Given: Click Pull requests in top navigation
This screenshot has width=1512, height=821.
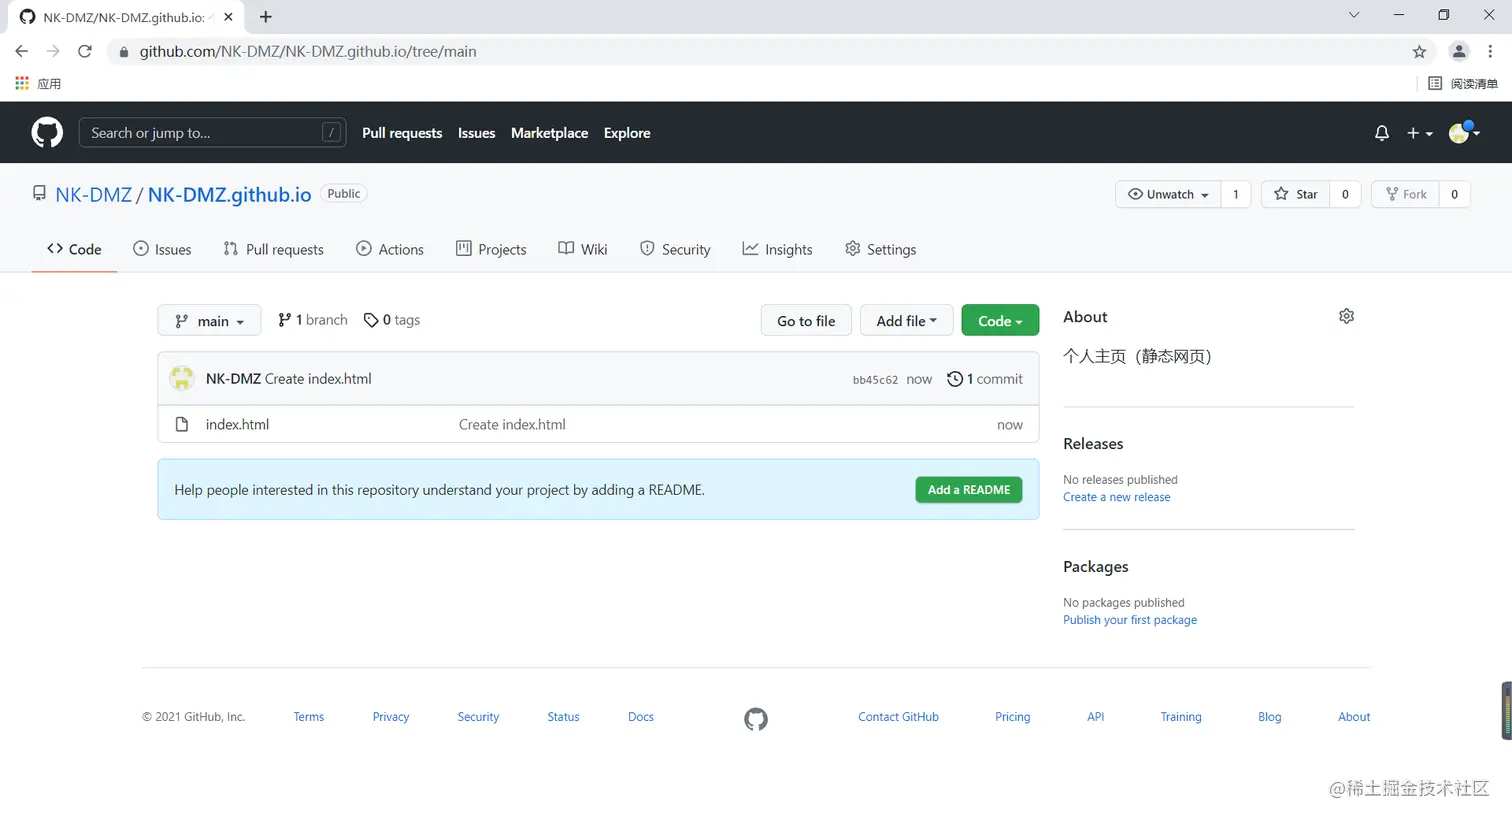Looking at the screenshot, I should point(402,133).
